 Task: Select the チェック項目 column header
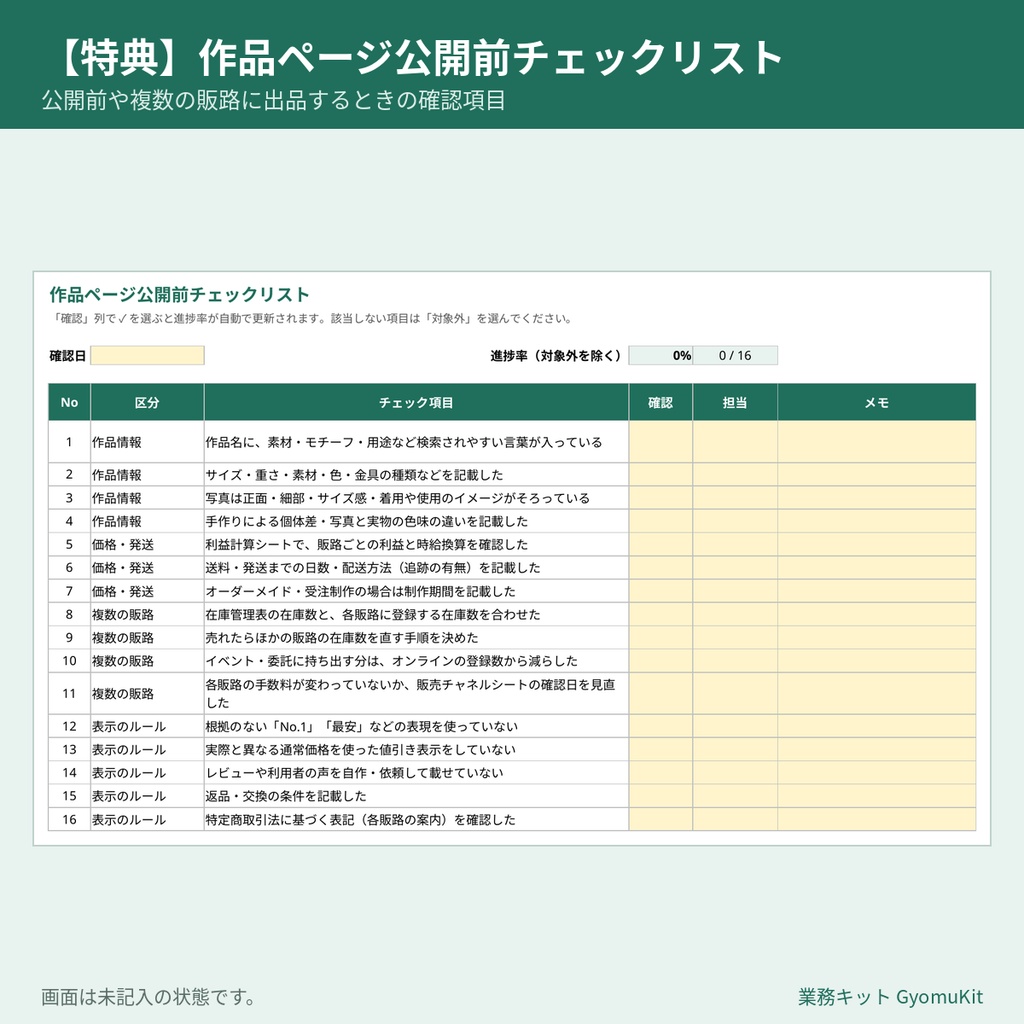(416, 402)
